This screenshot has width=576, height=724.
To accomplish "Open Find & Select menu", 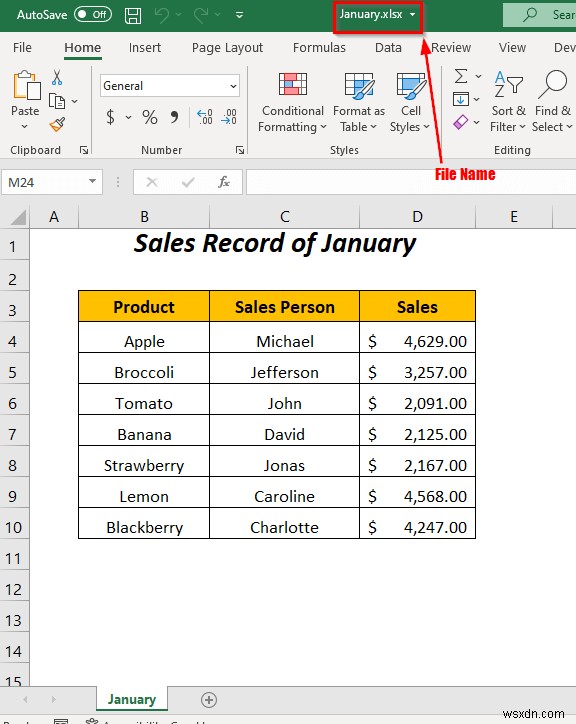I will [552, 103].
